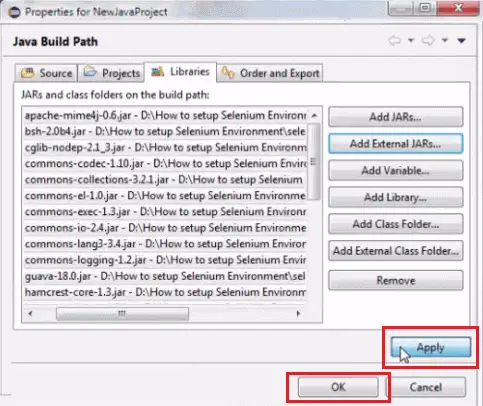This screenshot has width=483, height=406.
Task: Open the back history dropdown arrow
Action: coord(411,41)
